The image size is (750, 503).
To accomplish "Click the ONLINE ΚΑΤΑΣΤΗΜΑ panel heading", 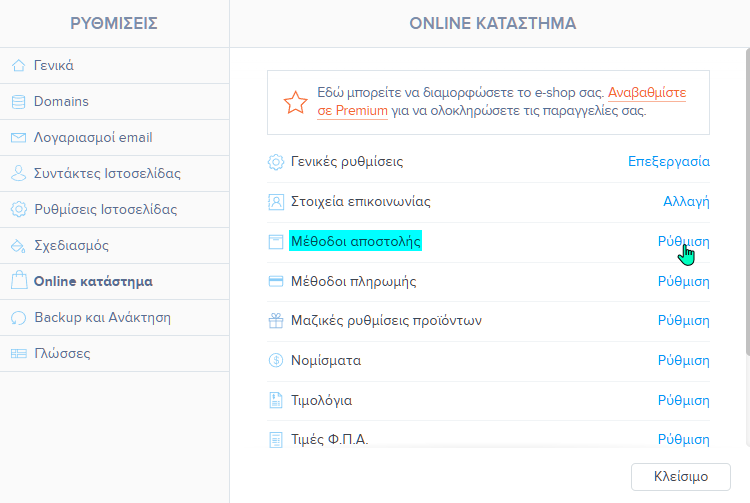I will [x=493, y=23].
